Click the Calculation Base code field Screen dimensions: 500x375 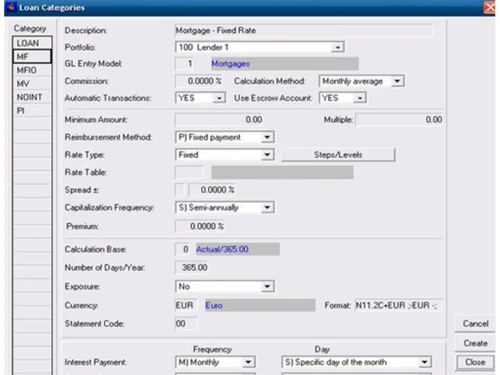coord(183,249)
